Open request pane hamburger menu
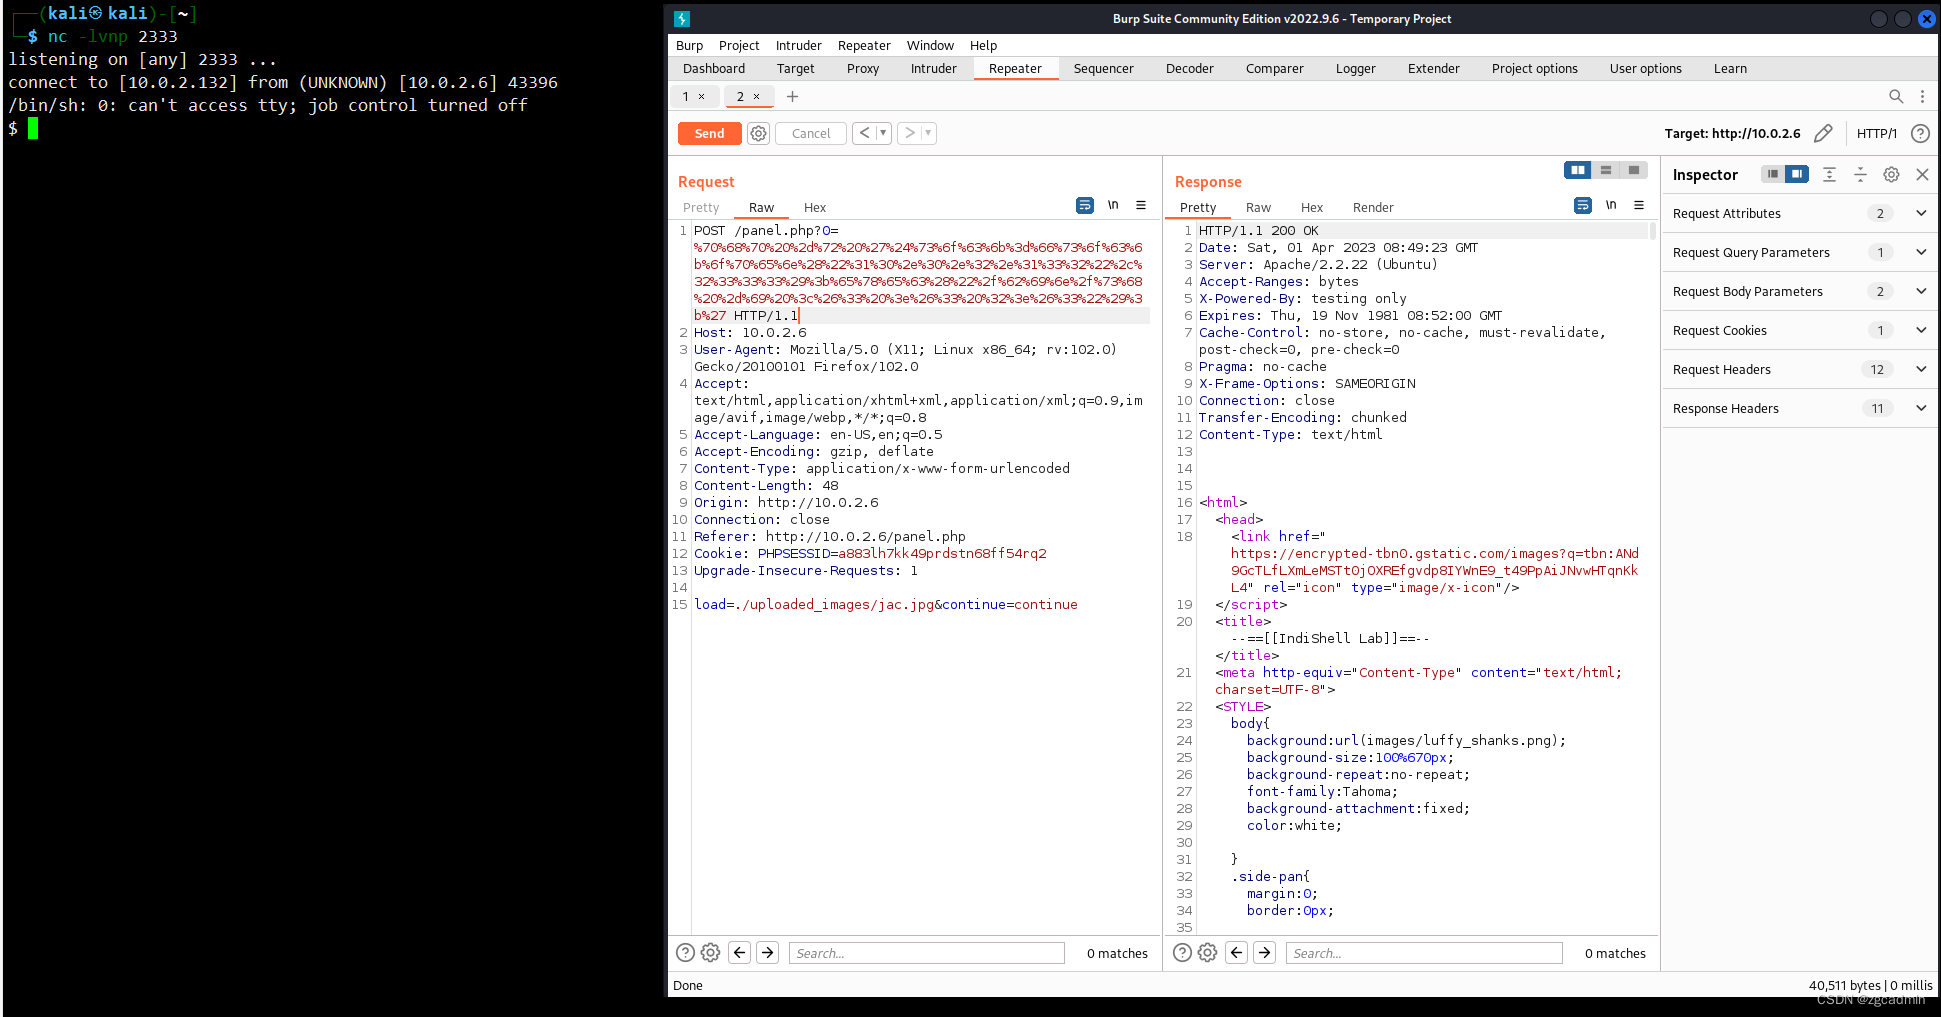 (1141, 205)
